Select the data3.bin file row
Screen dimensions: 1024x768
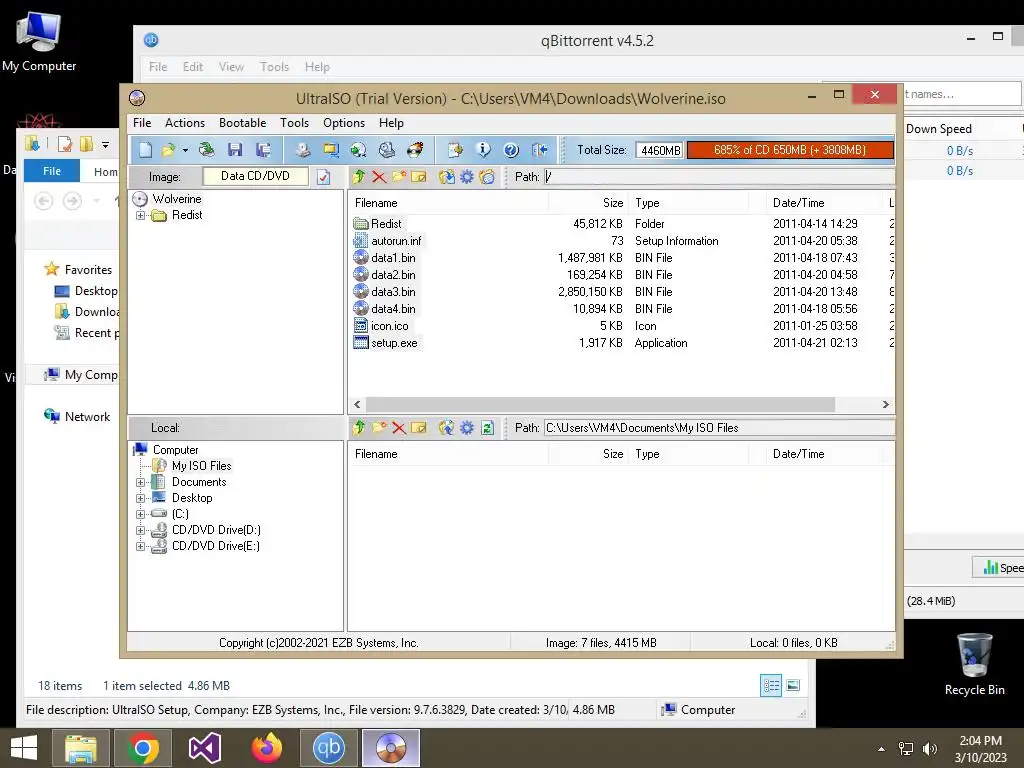point(620,292)
